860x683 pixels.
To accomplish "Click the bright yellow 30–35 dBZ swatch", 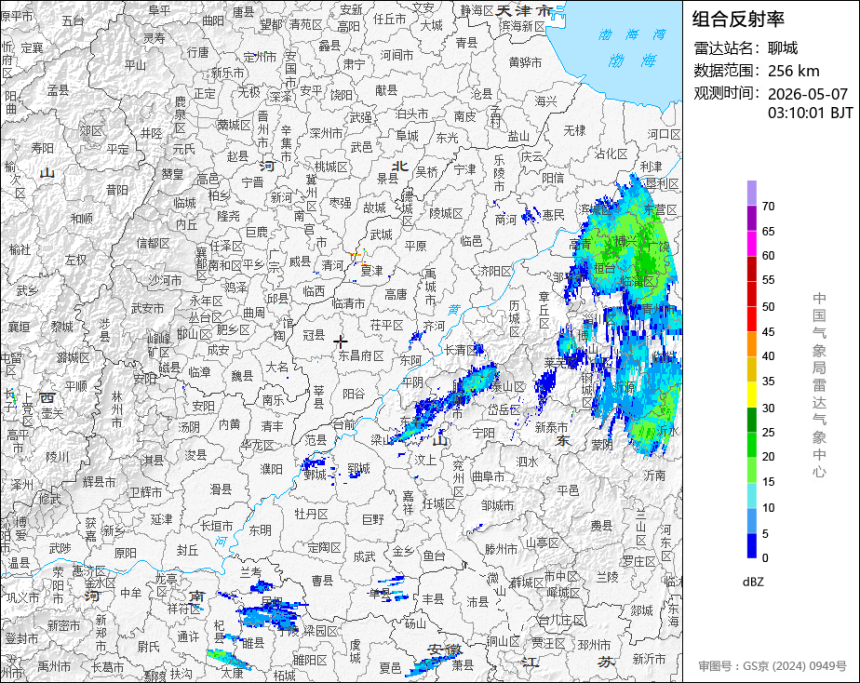I will [x=752, y=394].
